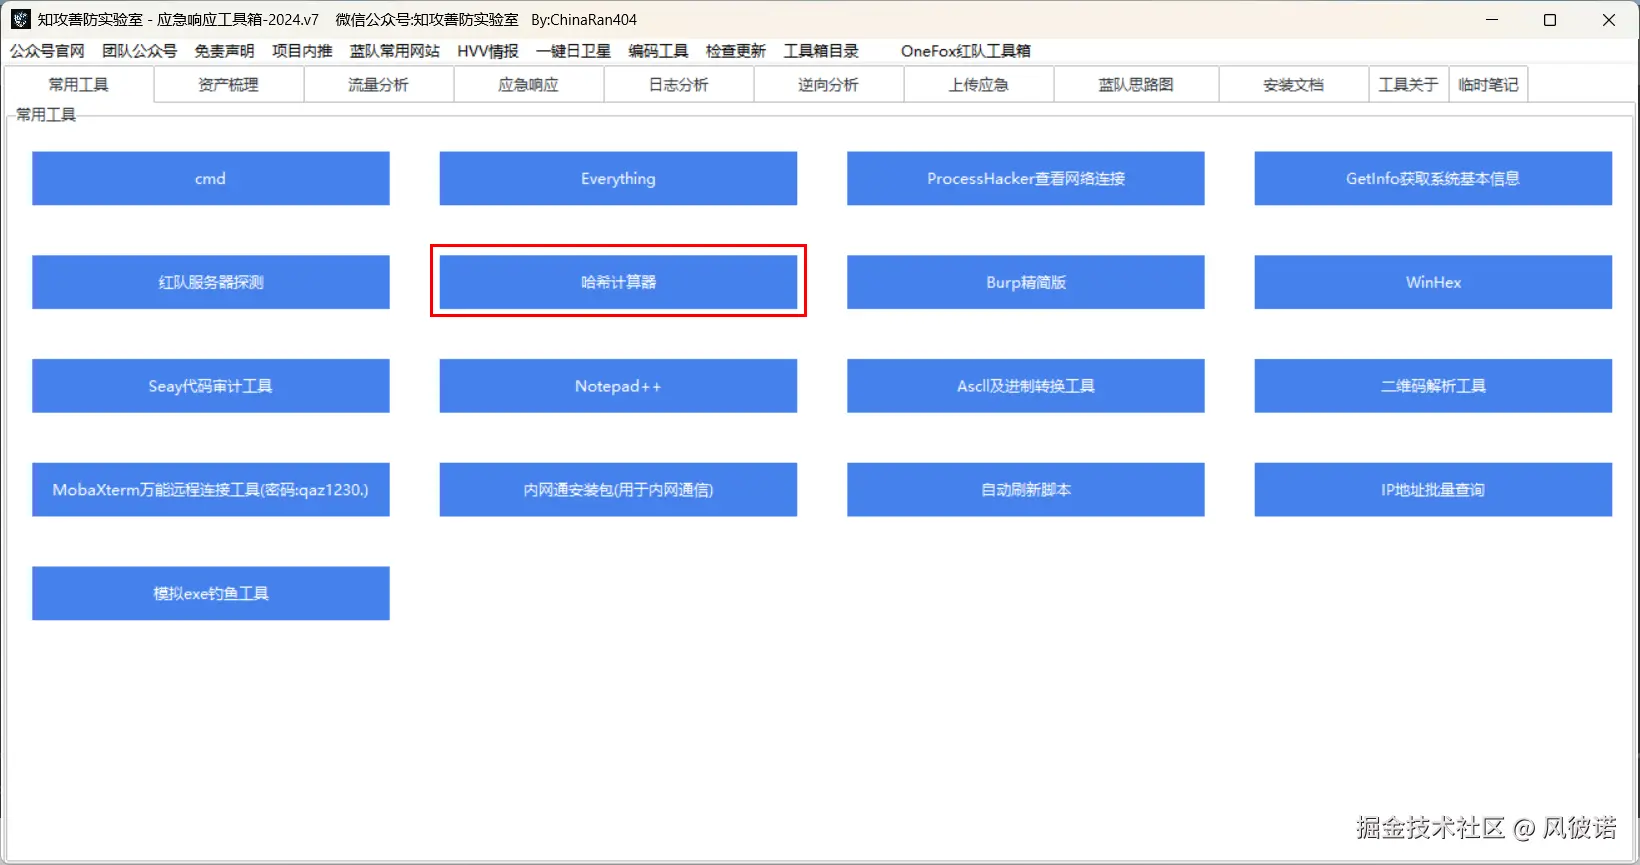Open the 项目内推 menu
The image size is (1640, 865).
tap(302, 51)
